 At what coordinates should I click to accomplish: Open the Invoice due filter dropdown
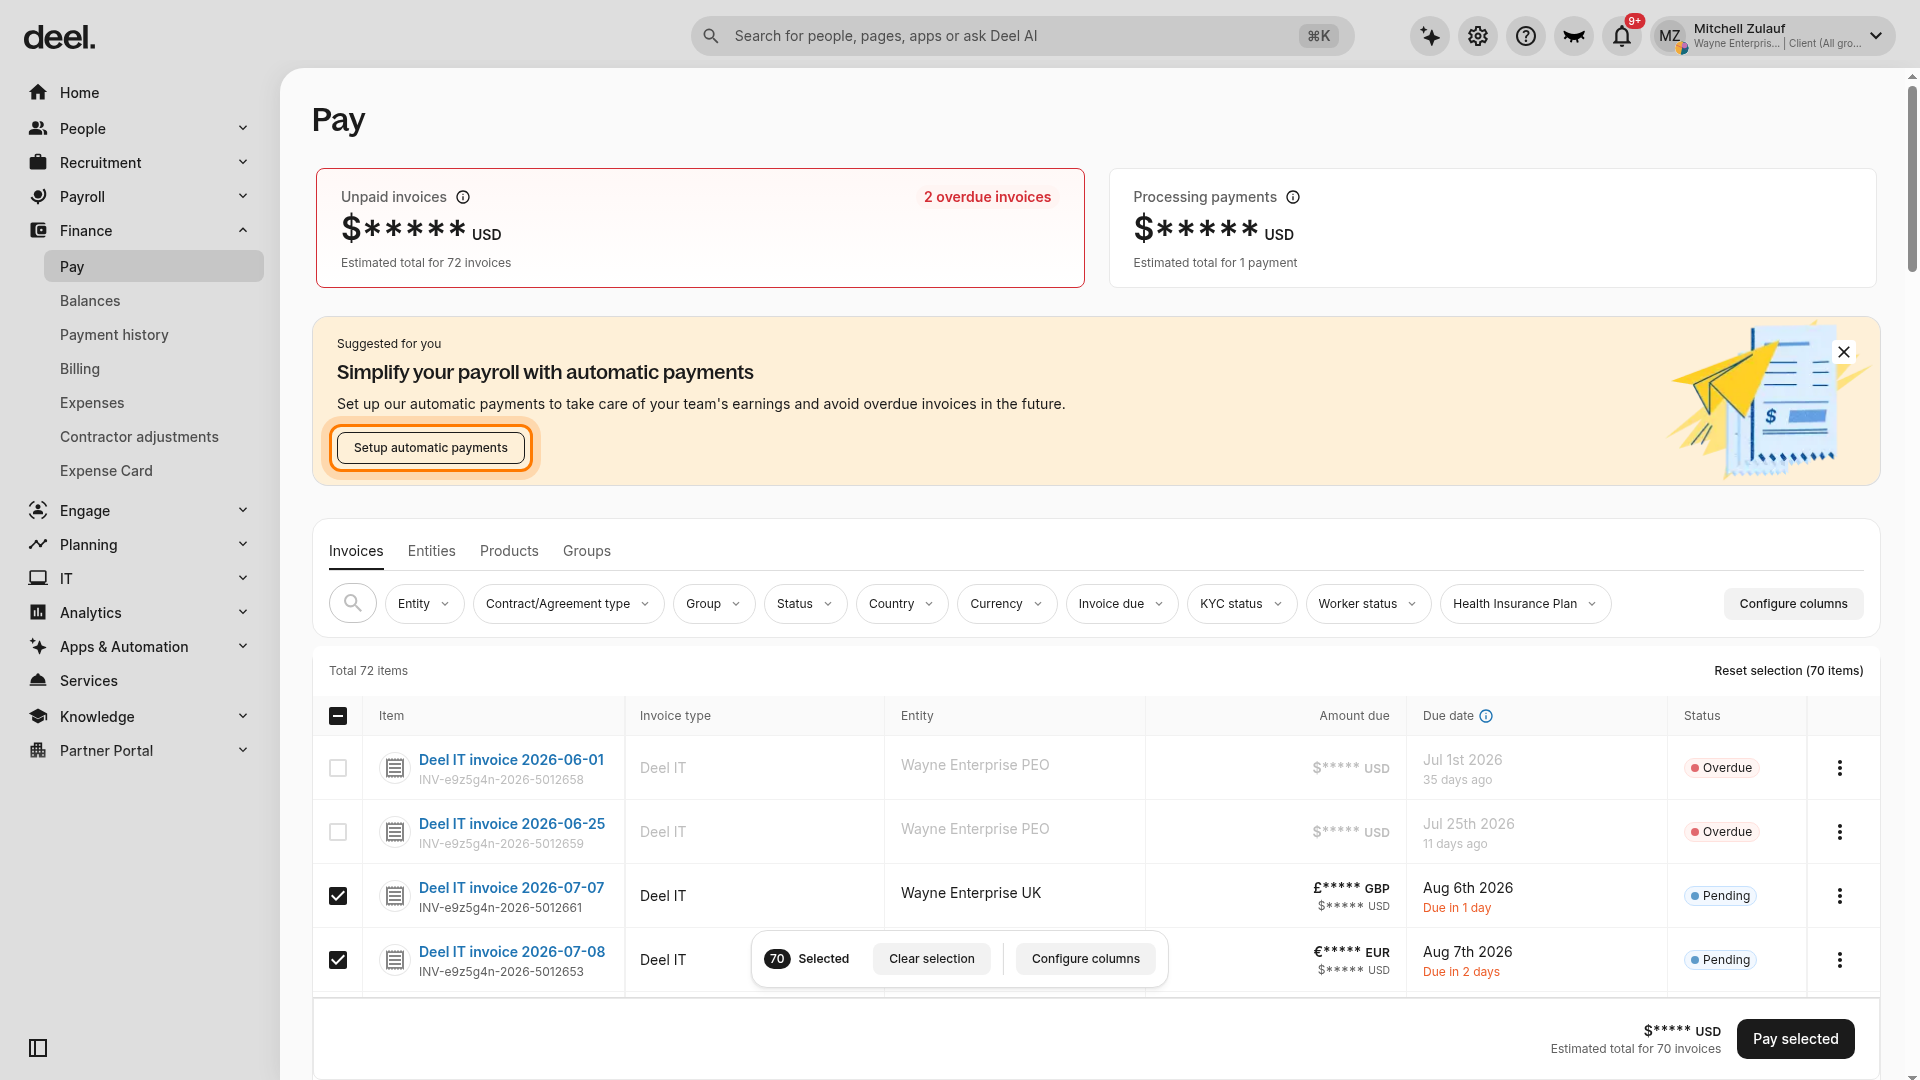pos(1122,604)
